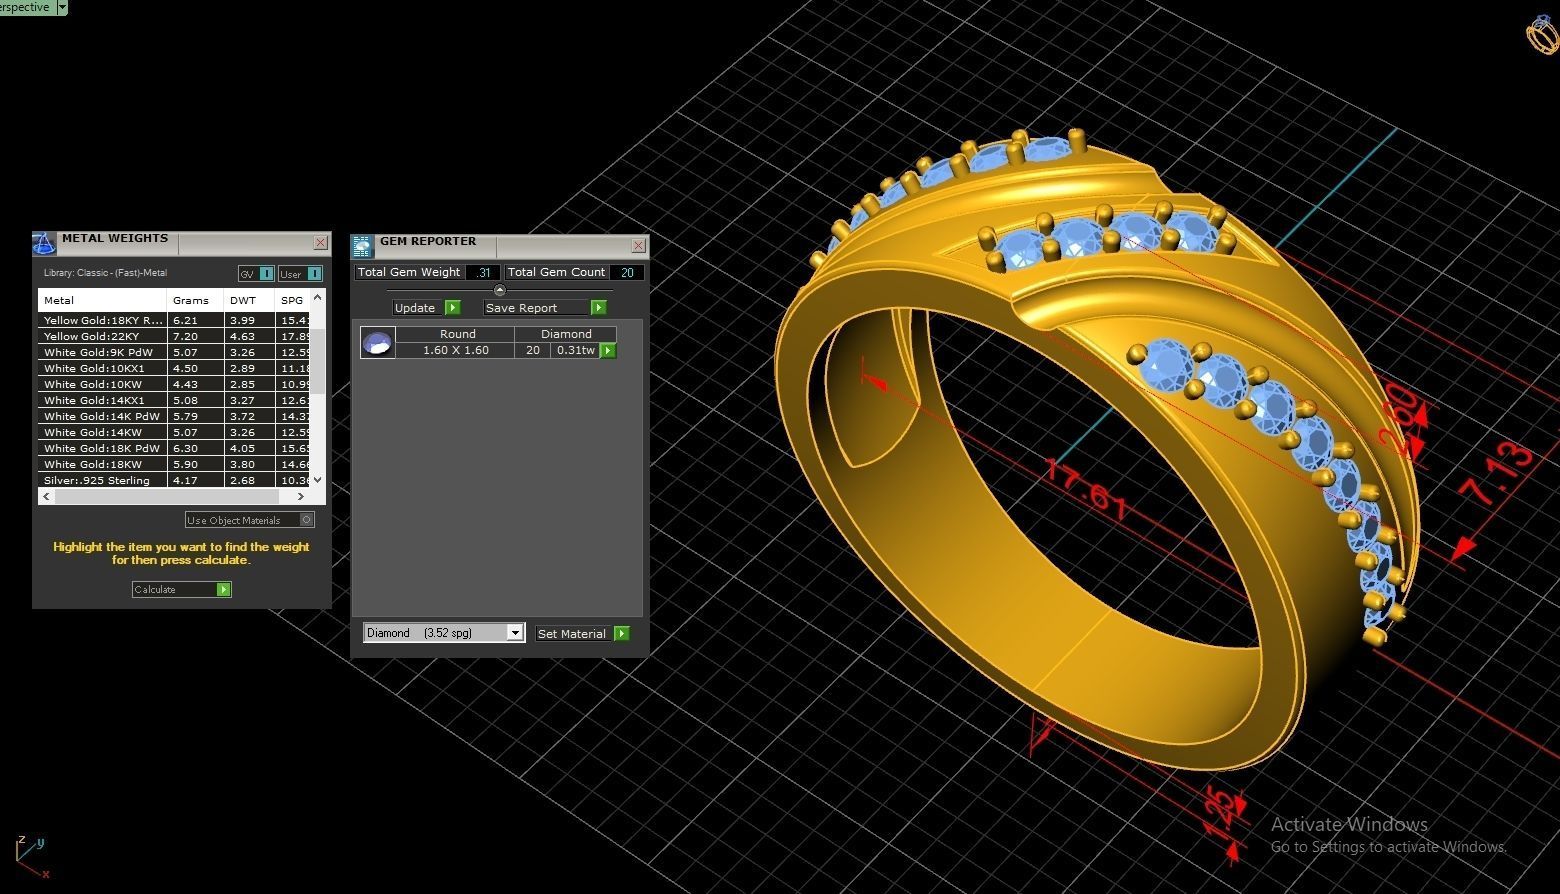This screenshot has height=894, width=1560.
Task: Click the Total Gem Count value 20
Action: [627, 272]
